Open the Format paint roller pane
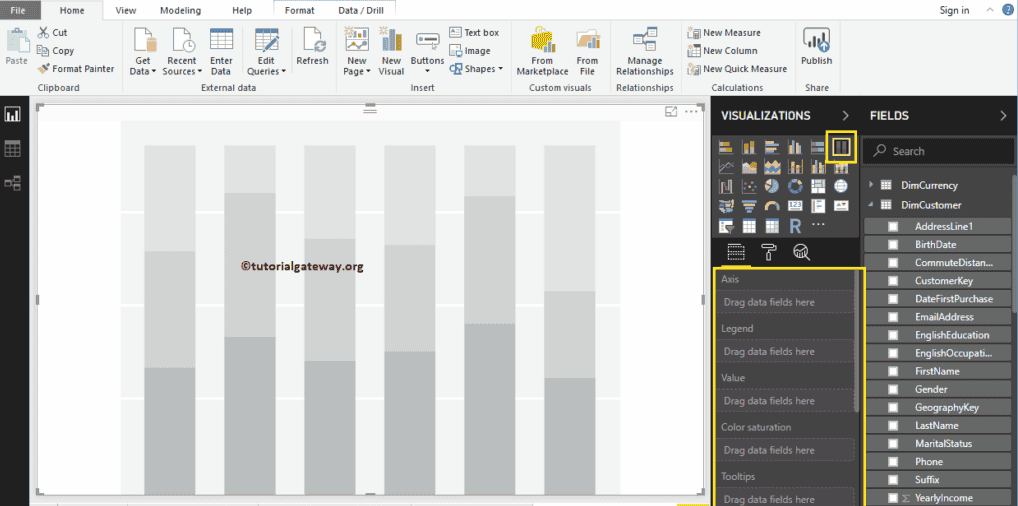Viewport: 1018px width, 506px height. (x=769, y=252)
